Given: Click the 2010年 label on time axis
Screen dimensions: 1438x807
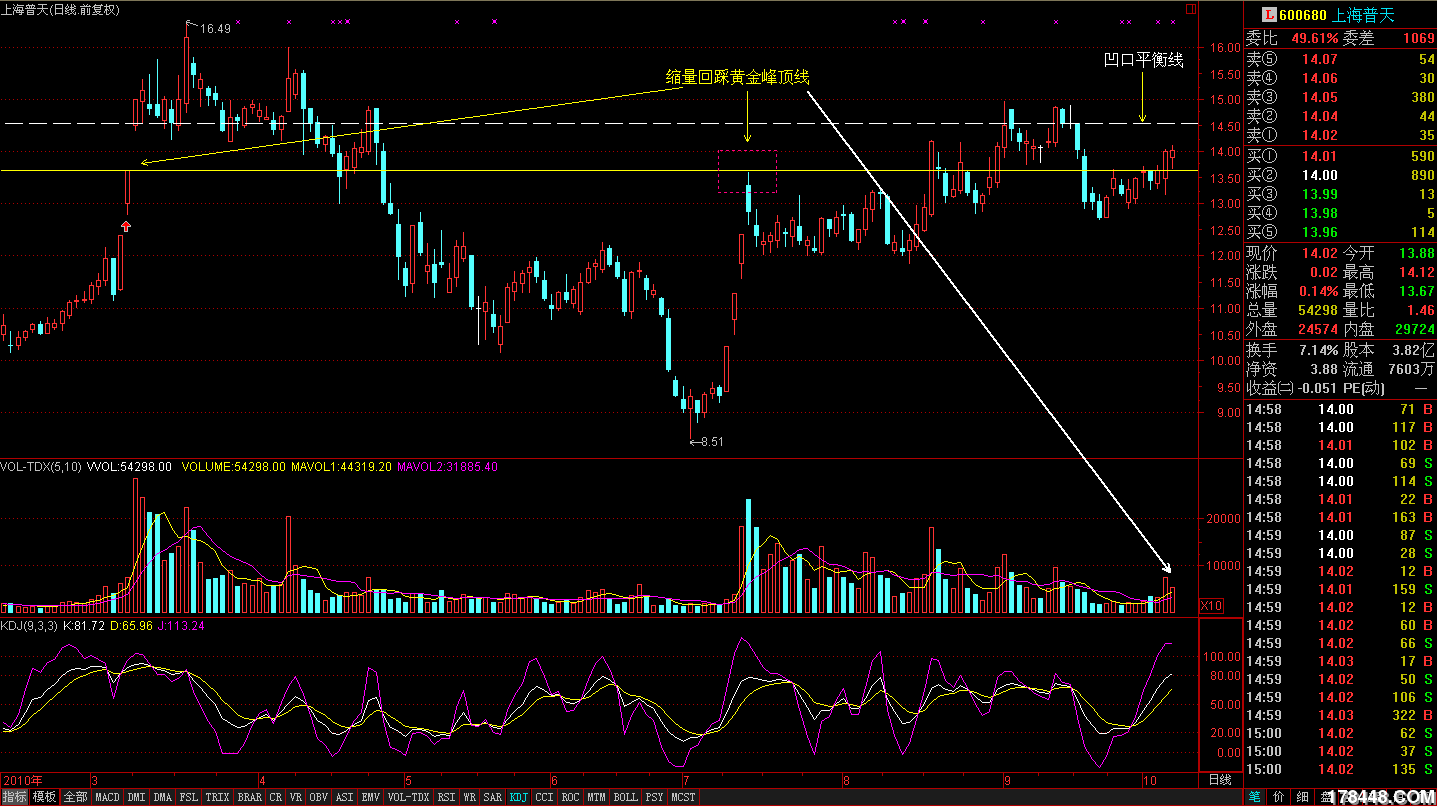Looking at the screenshot, I should 24,780.
